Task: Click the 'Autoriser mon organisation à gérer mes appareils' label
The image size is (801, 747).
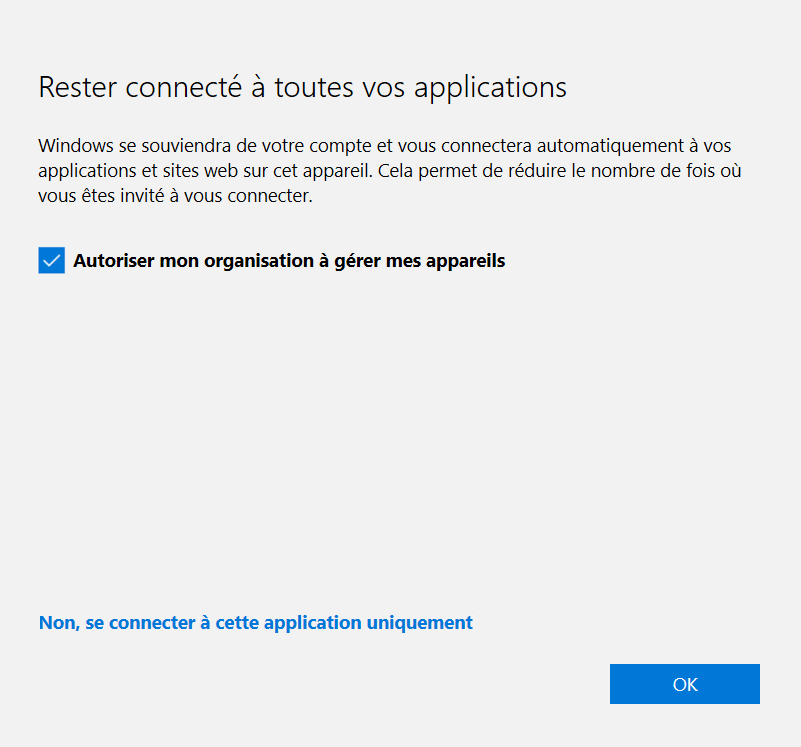Action: 289,261
